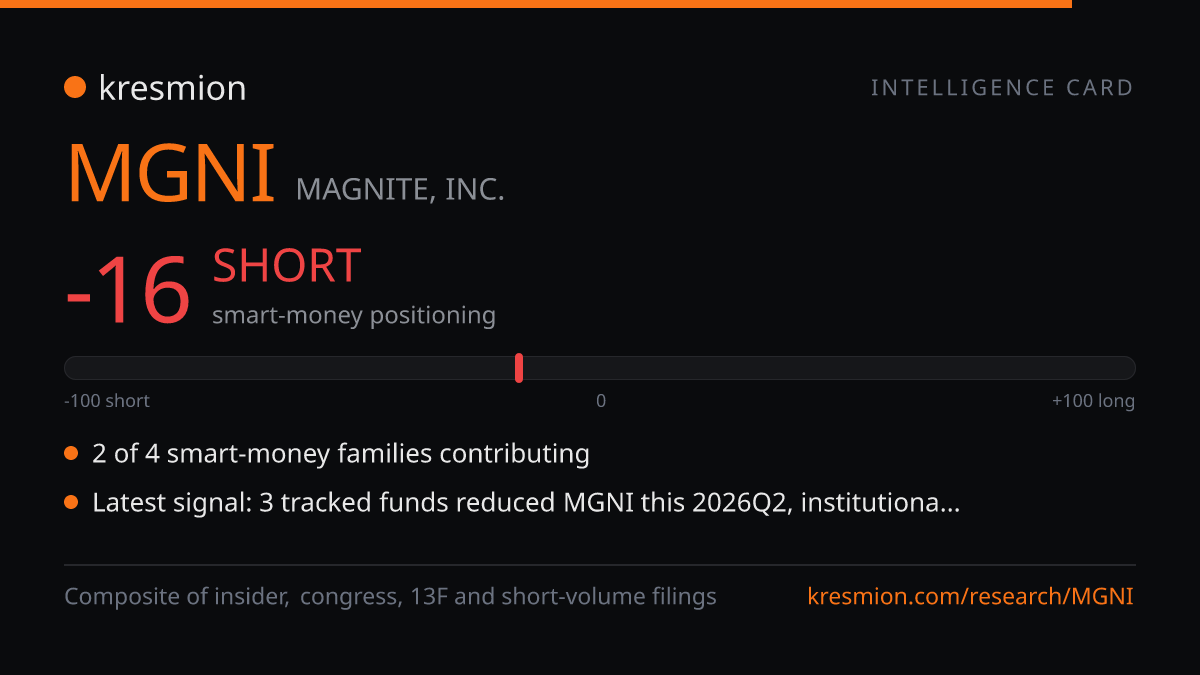Click the 0 midpoint scale label
This screenshot has height=675, width=1200.
[601, 401]
